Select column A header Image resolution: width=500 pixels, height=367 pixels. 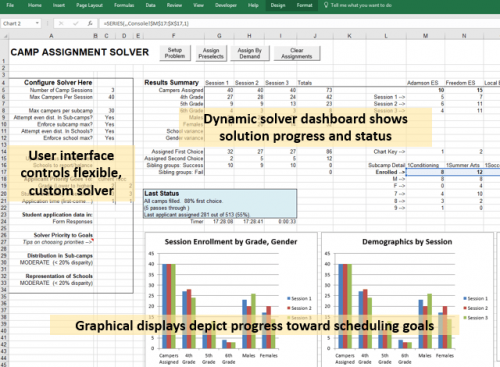pyautogui.click(x=51, y=36)
